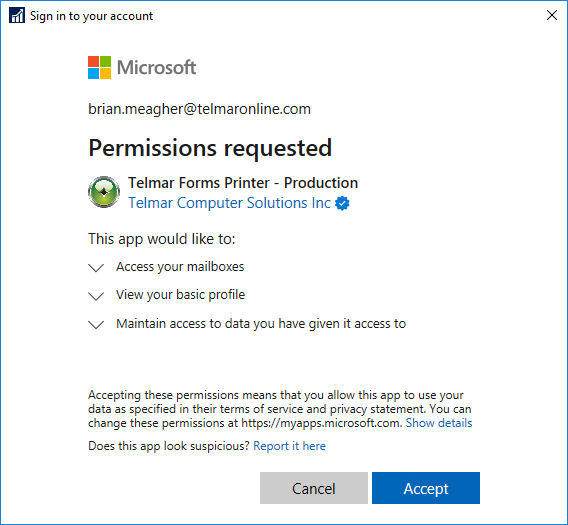Click 'Does this app look suspicious?' text
This screenshot has width=568, height=525.
169,446
